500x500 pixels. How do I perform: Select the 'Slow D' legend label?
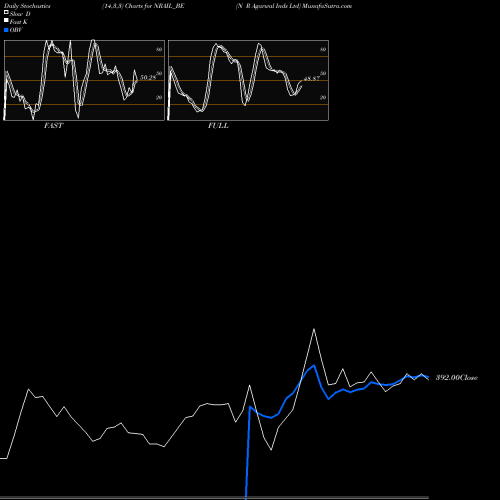coord(20,14)
